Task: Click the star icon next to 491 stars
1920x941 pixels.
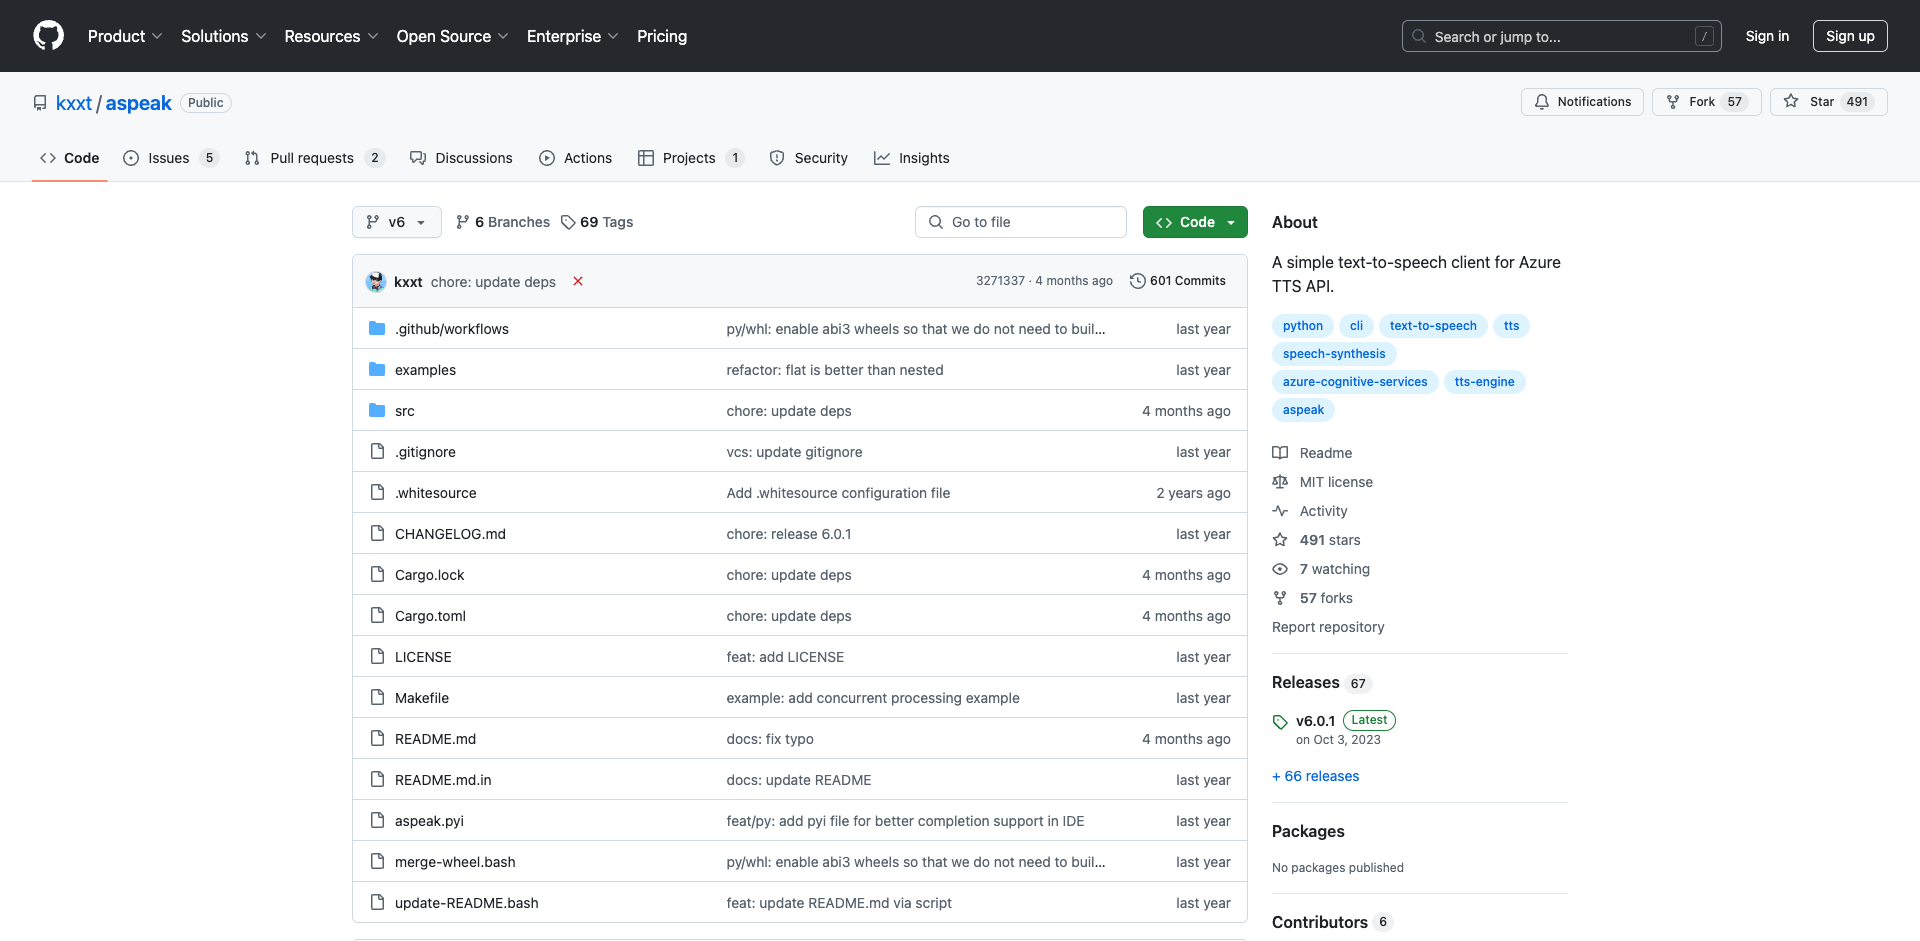Action: 1280,540
